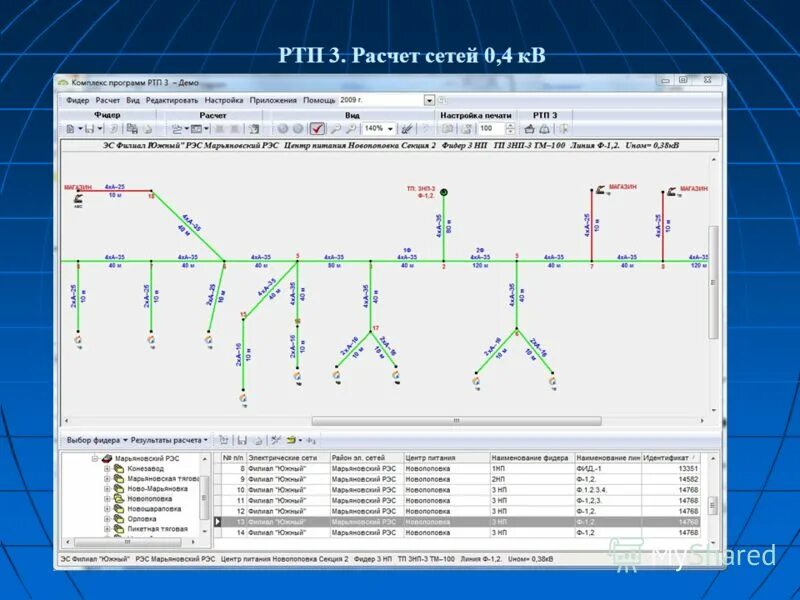
Task: Click the diagram vertical scrollbar thumb
Action: tap(713, 282)
